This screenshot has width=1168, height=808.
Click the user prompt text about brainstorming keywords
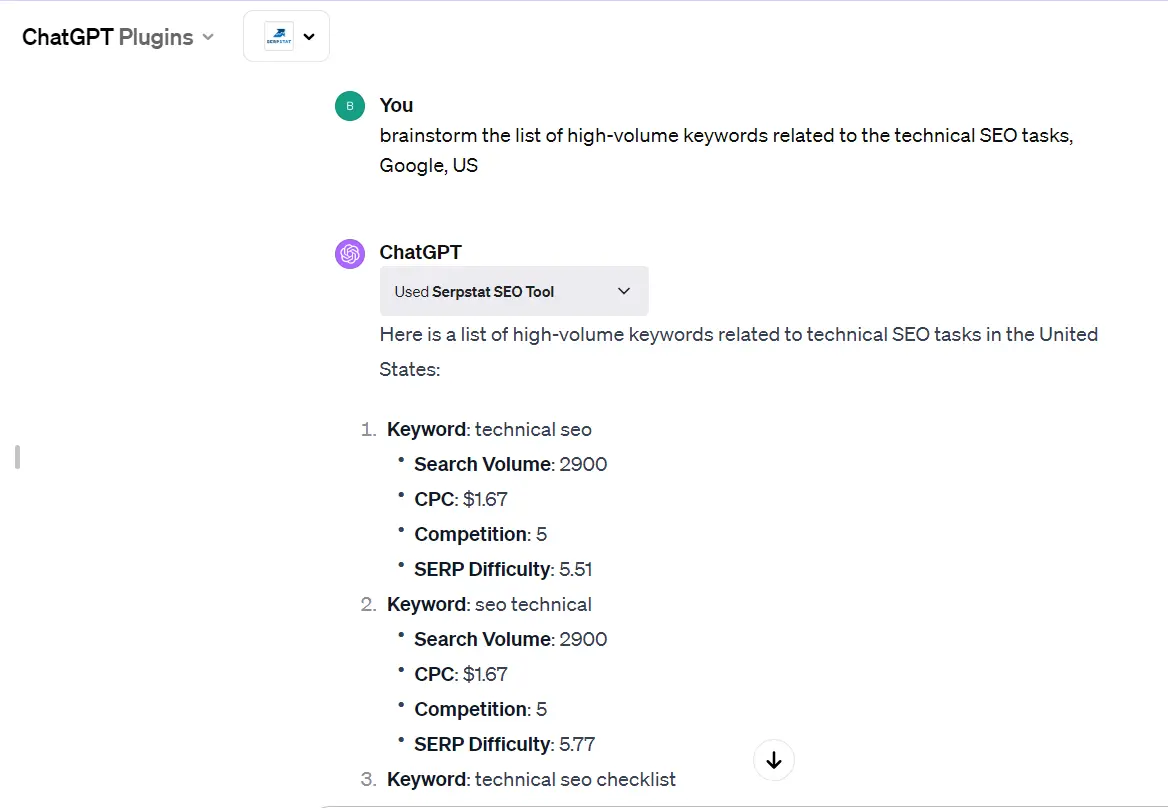[x=726, y=150]
